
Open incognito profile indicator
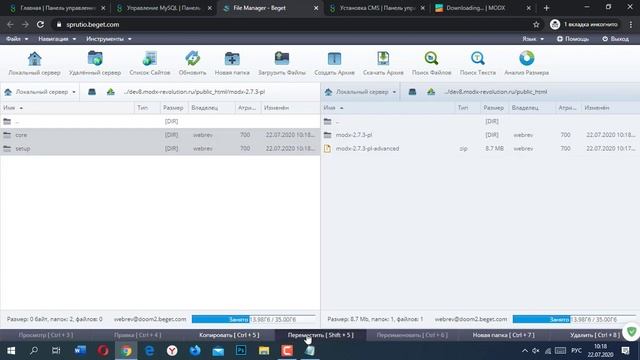584,24
